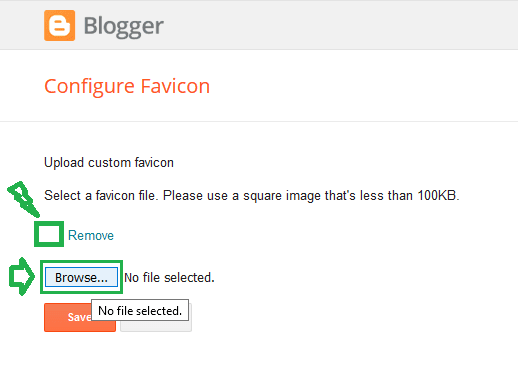Click the green pencil-shaped annotation mark
The image size is (518, 374).
(23, 199)
